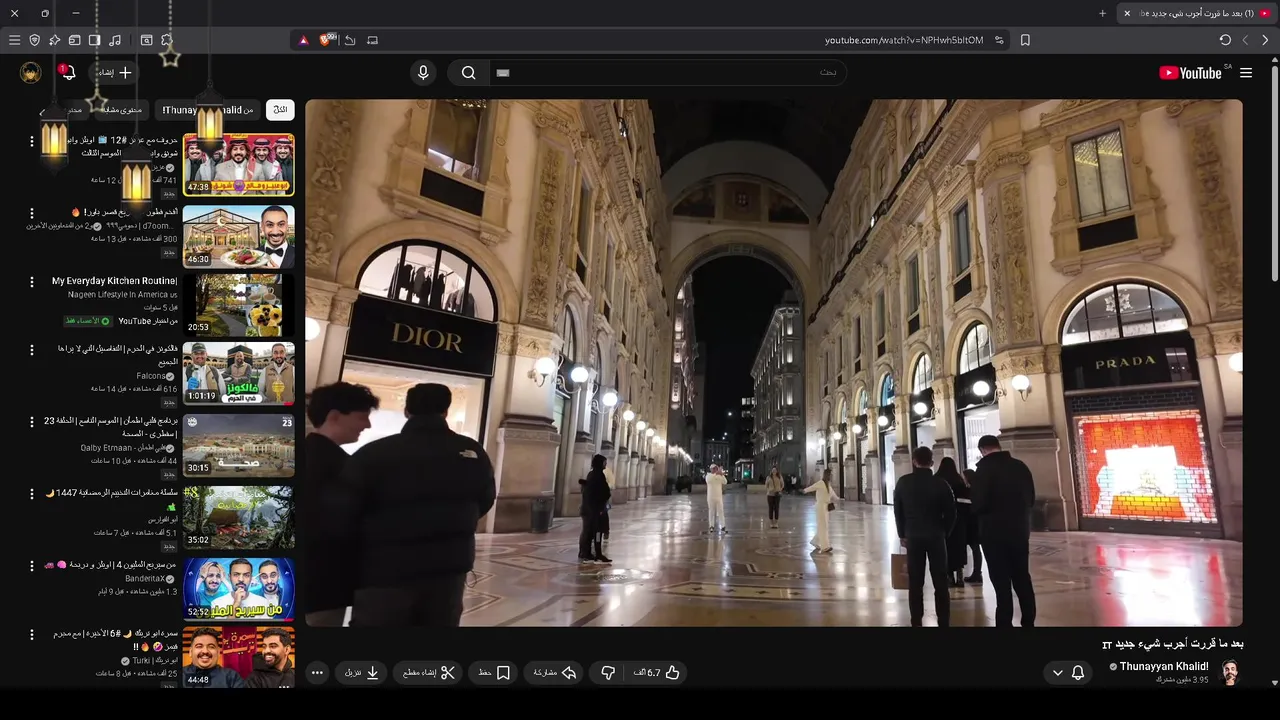Expand subscription notification options dropdown
This screenshot has width=1280, height=720.
pyautogui.click(x=1057, y=673)
